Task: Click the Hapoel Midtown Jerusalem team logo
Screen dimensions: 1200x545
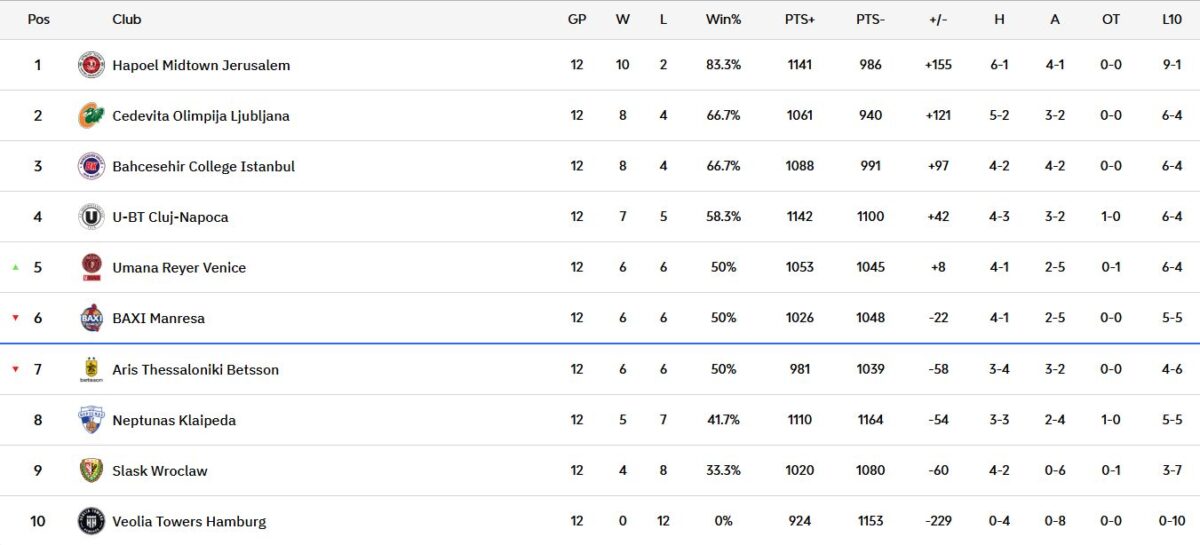Action: pos(91,65)
